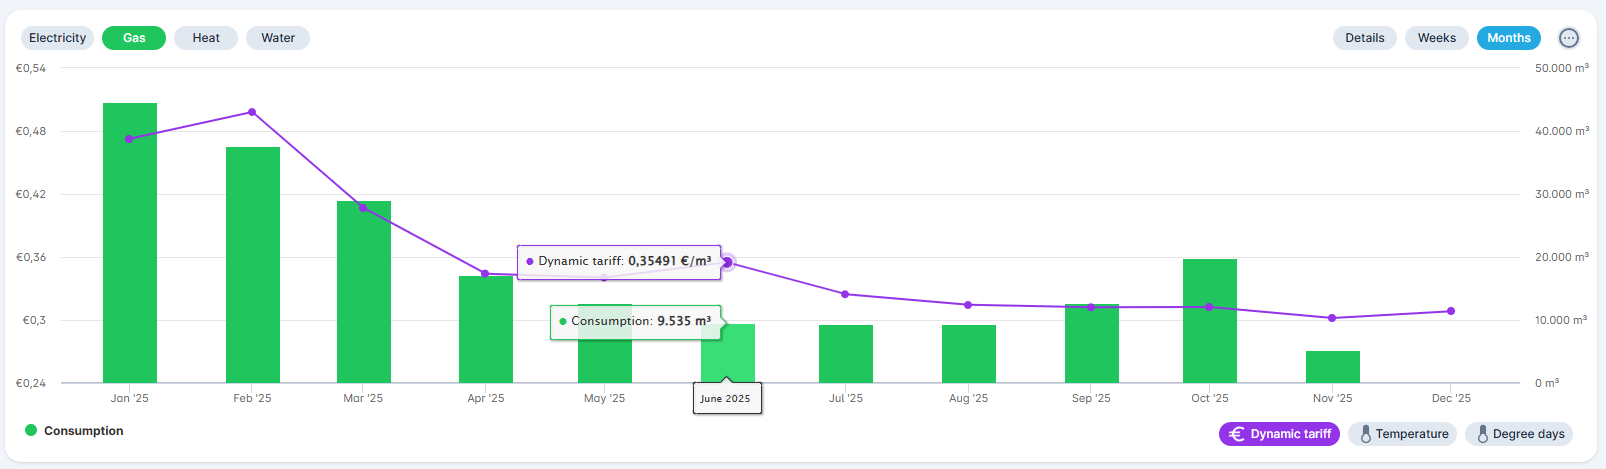This screenshot has height=469, width=1606.
Task: Click the Dec '25 dynamic tariff point
Action: coord(1451,311)
